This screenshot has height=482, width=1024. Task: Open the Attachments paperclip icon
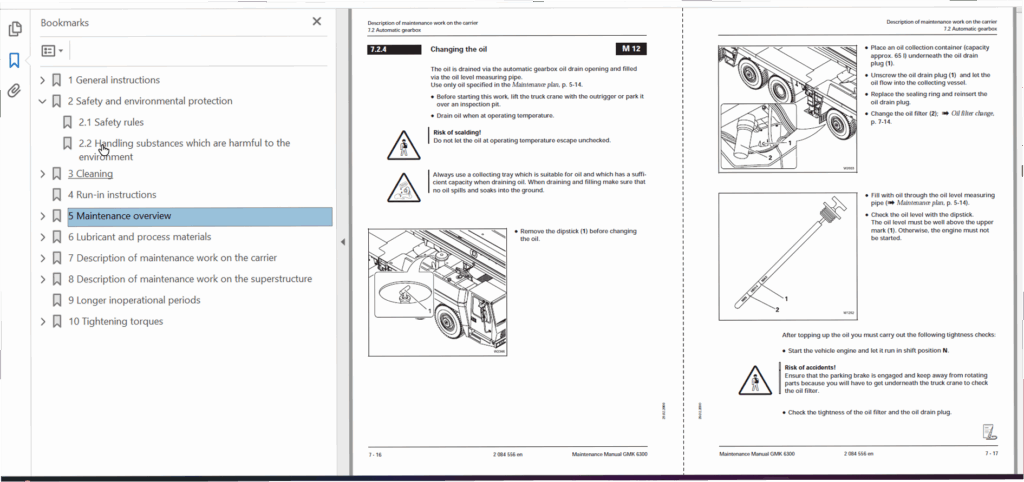14,91
